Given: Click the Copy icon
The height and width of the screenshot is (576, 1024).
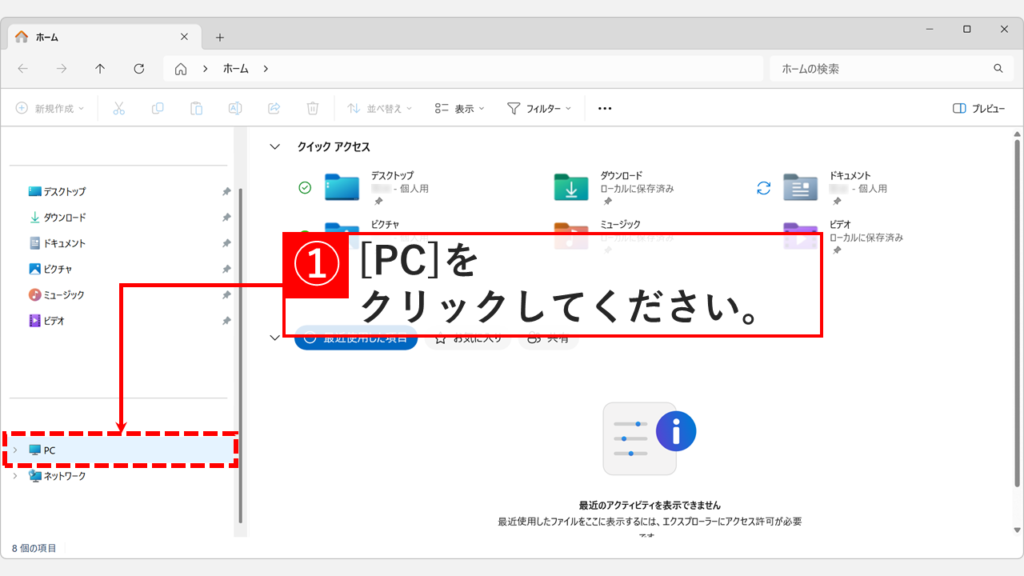Looking at the screenshot, I should (157, 107).
